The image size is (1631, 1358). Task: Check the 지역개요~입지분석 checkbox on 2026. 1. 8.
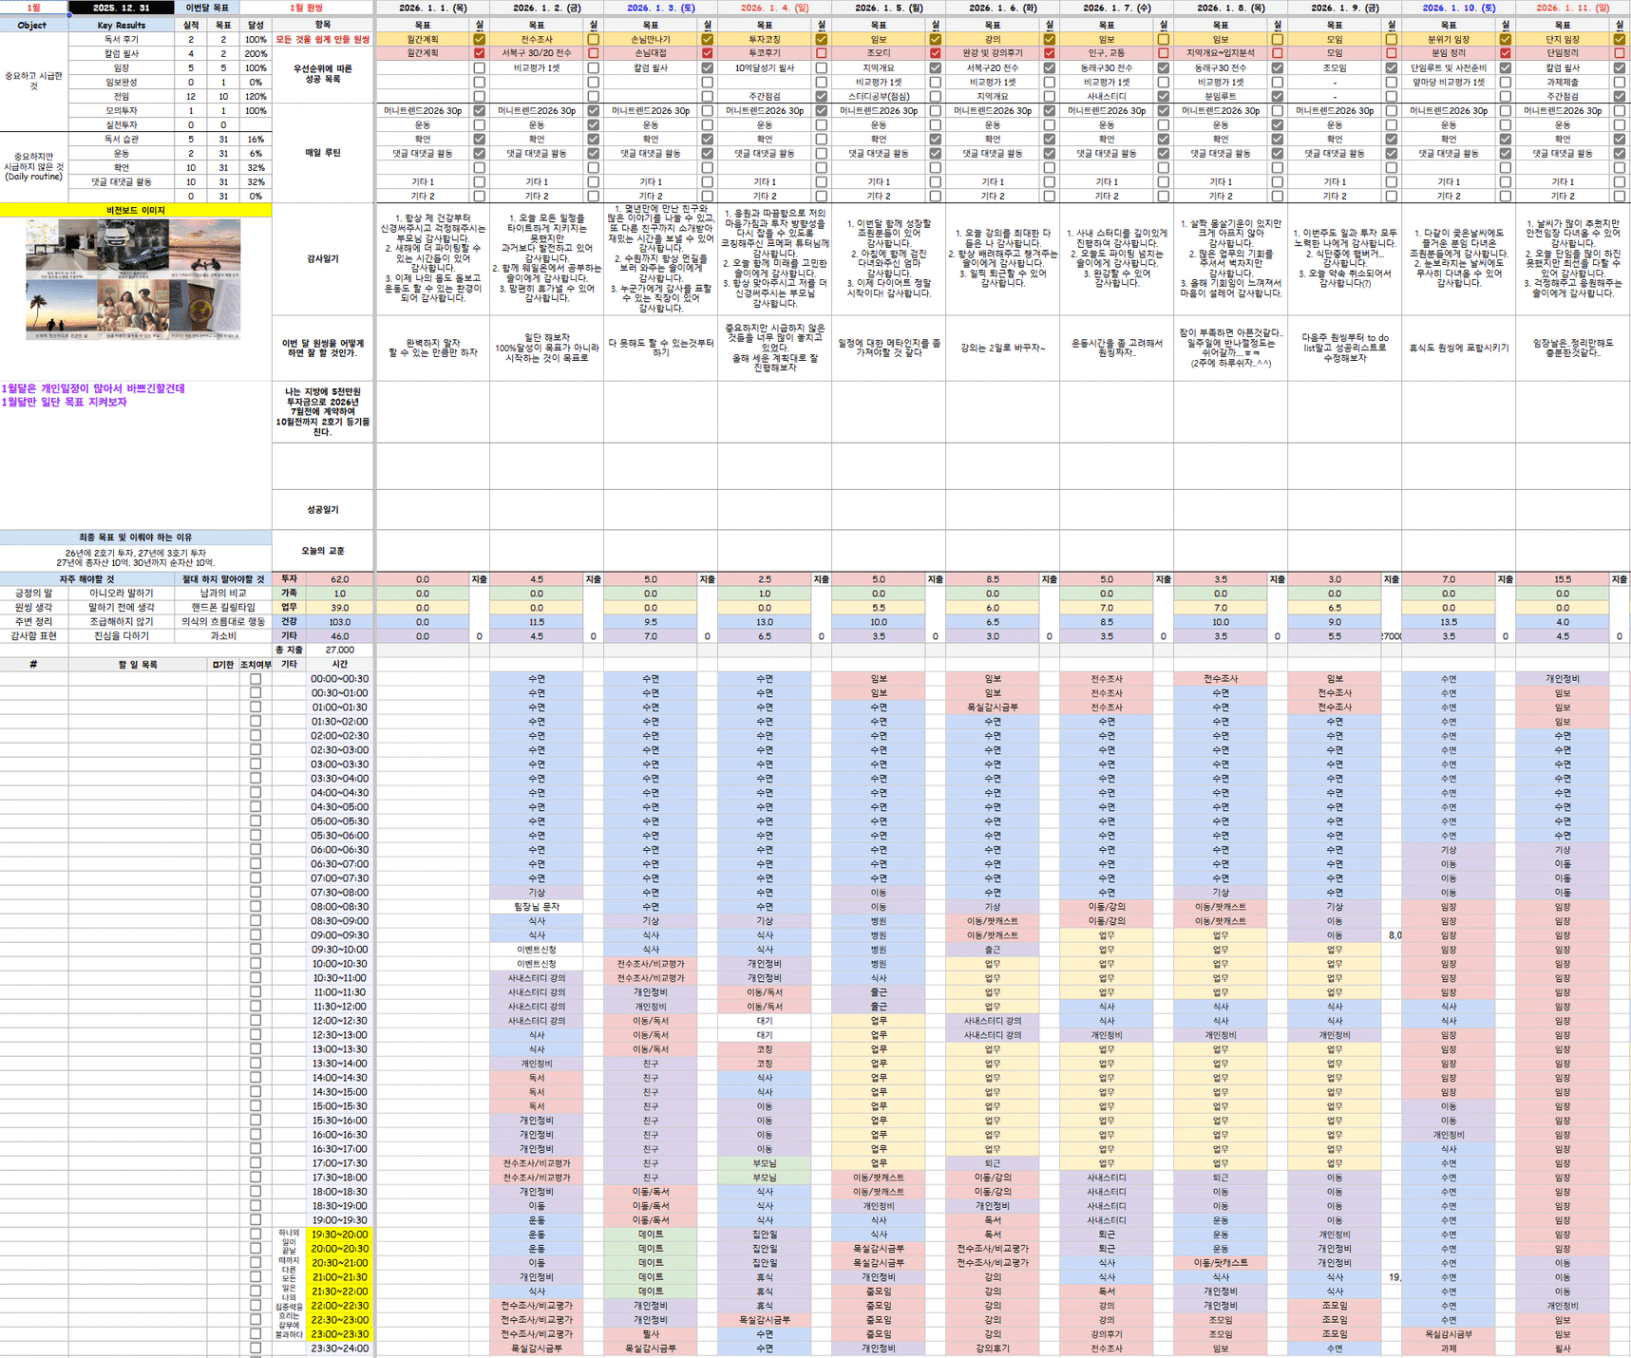(1277, 54)
